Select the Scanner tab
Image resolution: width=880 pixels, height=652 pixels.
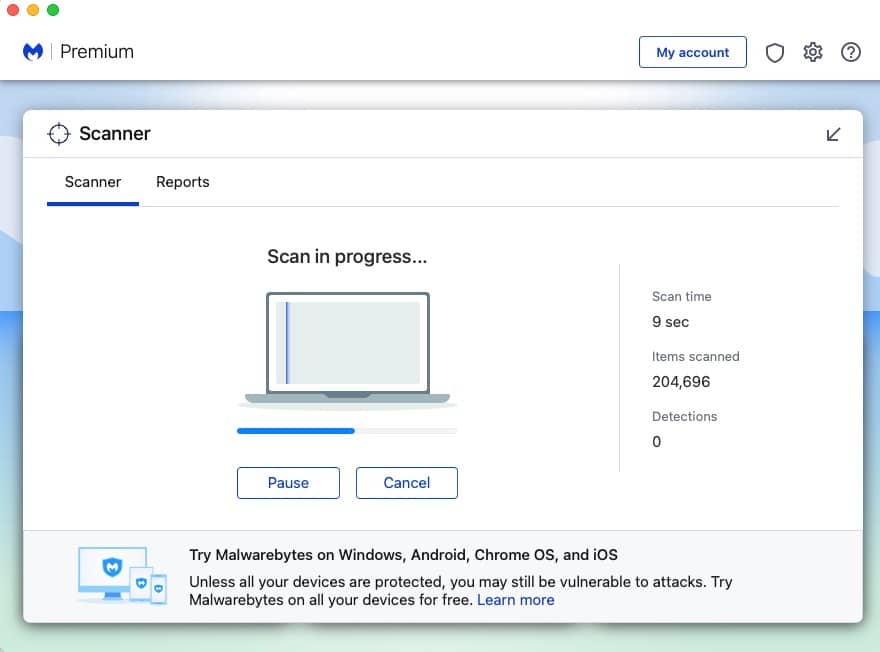click(x=93, y=182)
